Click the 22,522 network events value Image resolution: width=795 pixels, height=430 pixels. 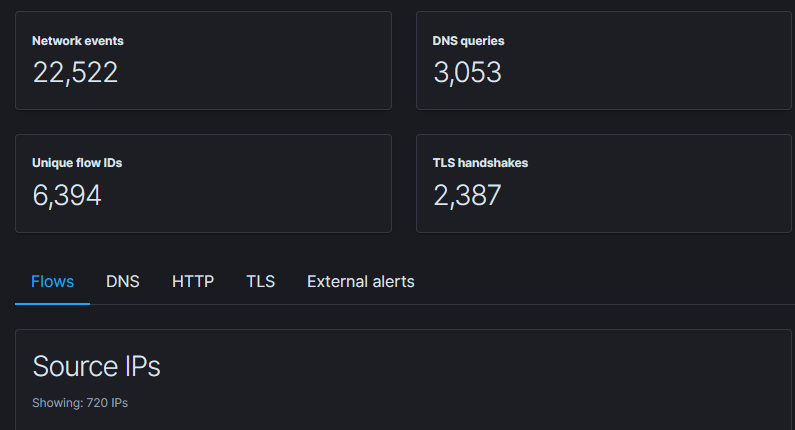pos(75,73)
